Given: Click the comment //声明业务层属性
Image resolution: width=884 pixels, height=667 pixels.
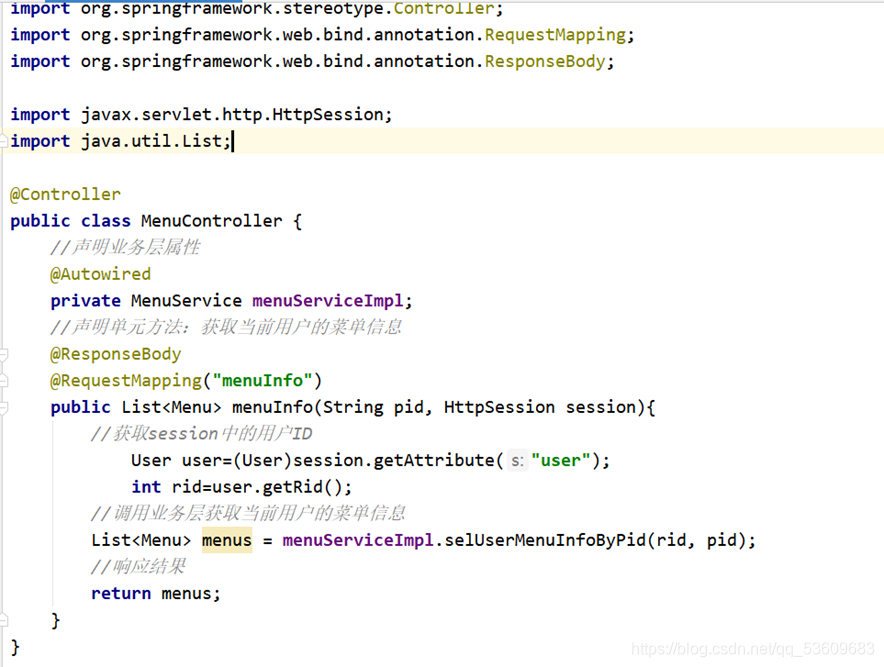Looking at the screenshot, I should tap(125, 248).
